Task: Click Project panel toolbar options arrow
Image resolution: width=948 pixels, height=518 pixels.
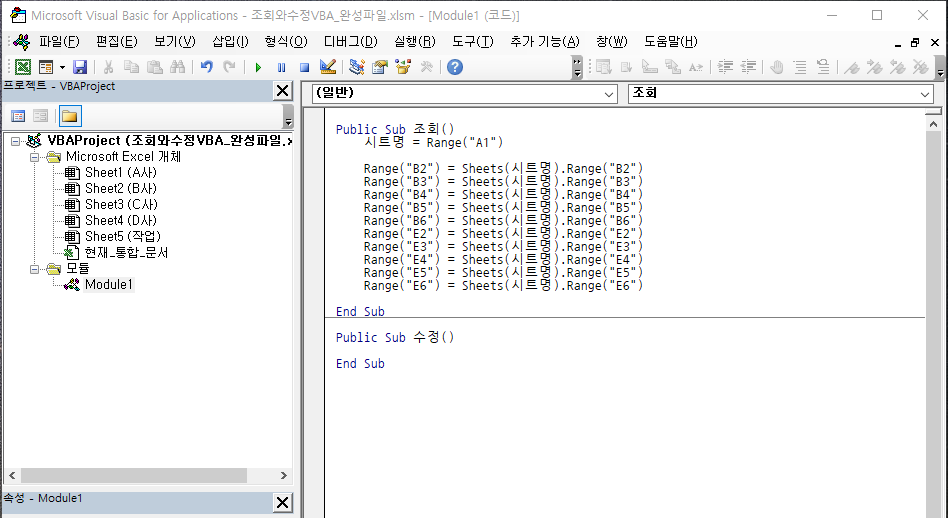Action: coord(288,116)
